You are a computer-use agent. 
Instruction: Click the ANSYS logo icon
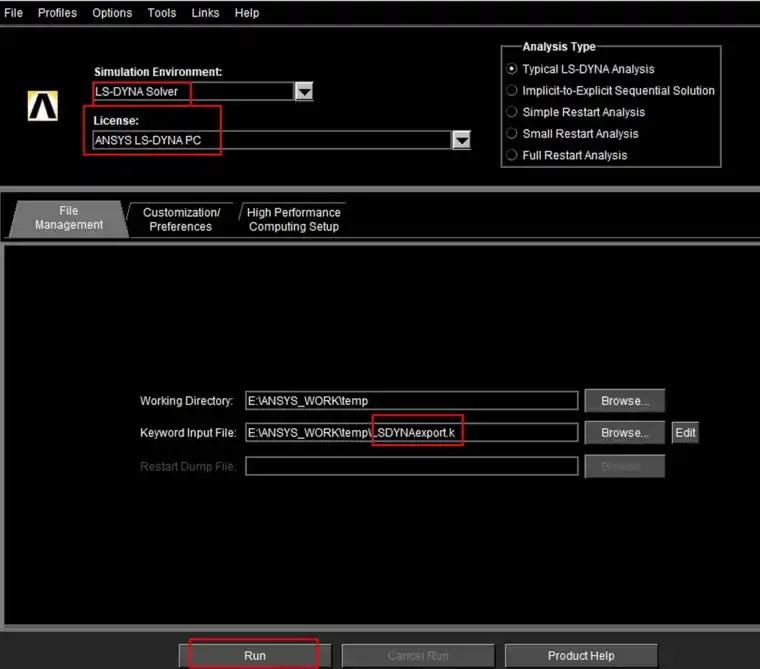coord(43,106)
